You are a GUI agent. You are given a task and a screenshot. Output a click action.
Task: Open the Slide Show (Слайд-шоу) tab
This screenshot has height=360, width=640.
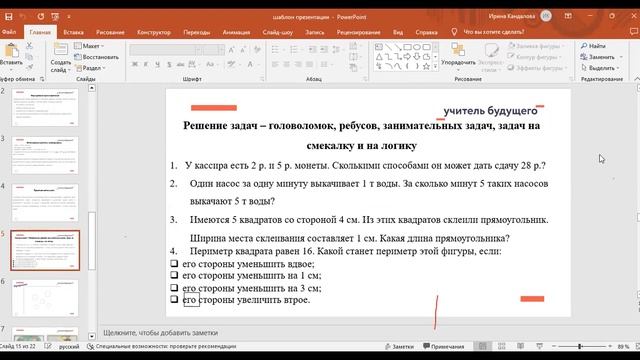pyautogui.click(x=278, y=32)
